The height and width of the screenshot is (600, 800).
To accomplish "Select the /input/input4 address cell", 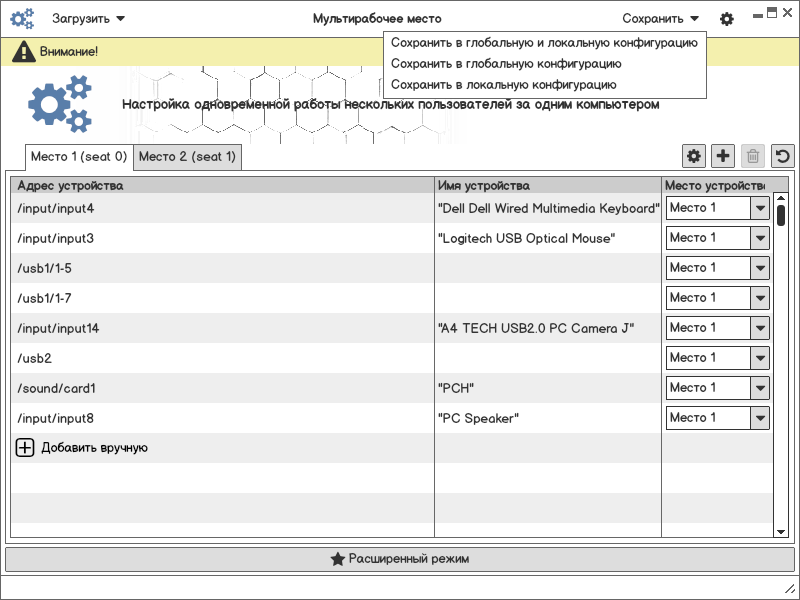I will (x=222, y=208).
